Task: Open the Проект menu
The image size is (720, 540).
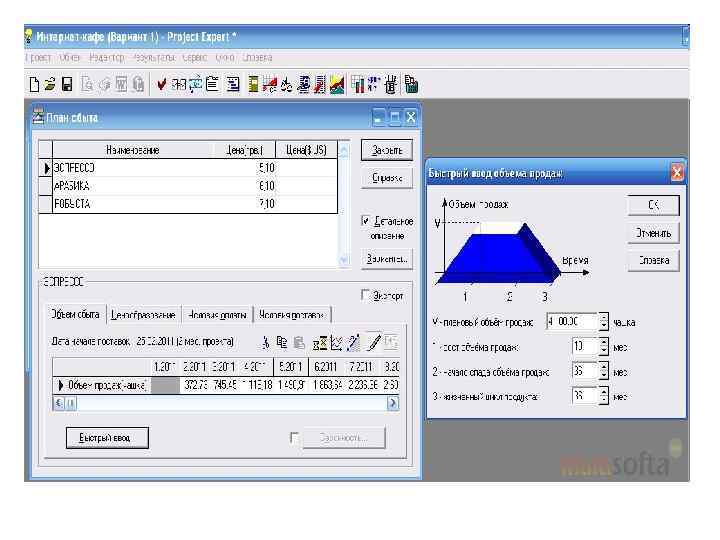Action: (x=39, y=58)
